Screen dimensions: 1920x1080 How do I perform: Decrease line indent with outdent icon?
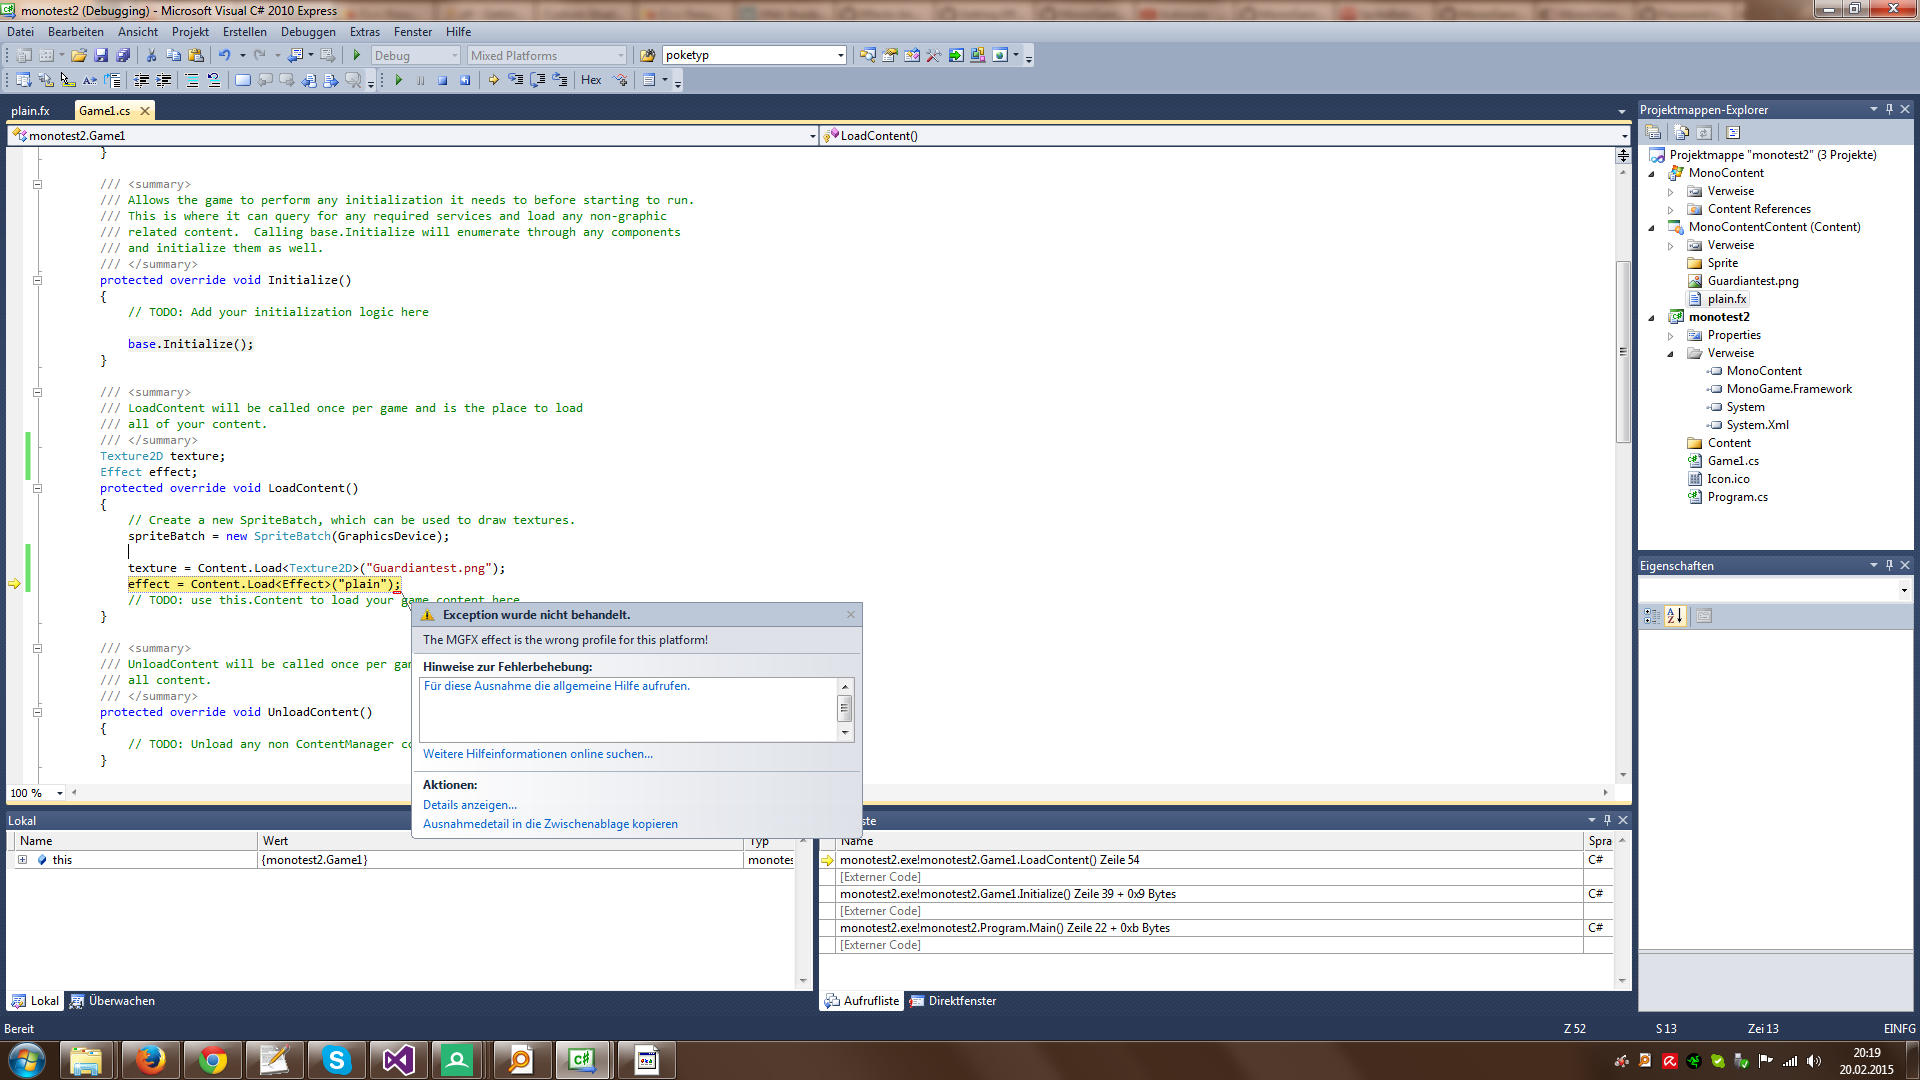142,80
